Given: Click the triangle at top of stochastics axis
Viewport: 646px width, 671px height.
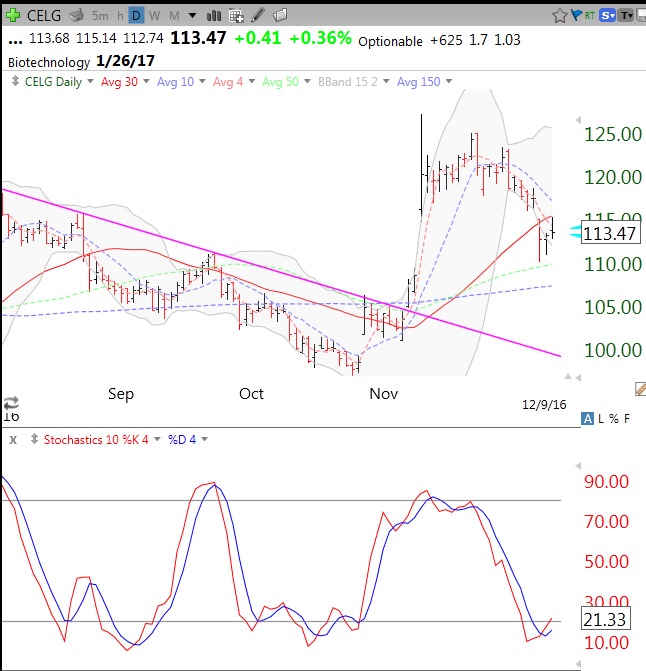Looking at the screenshot, I should 578,465.
